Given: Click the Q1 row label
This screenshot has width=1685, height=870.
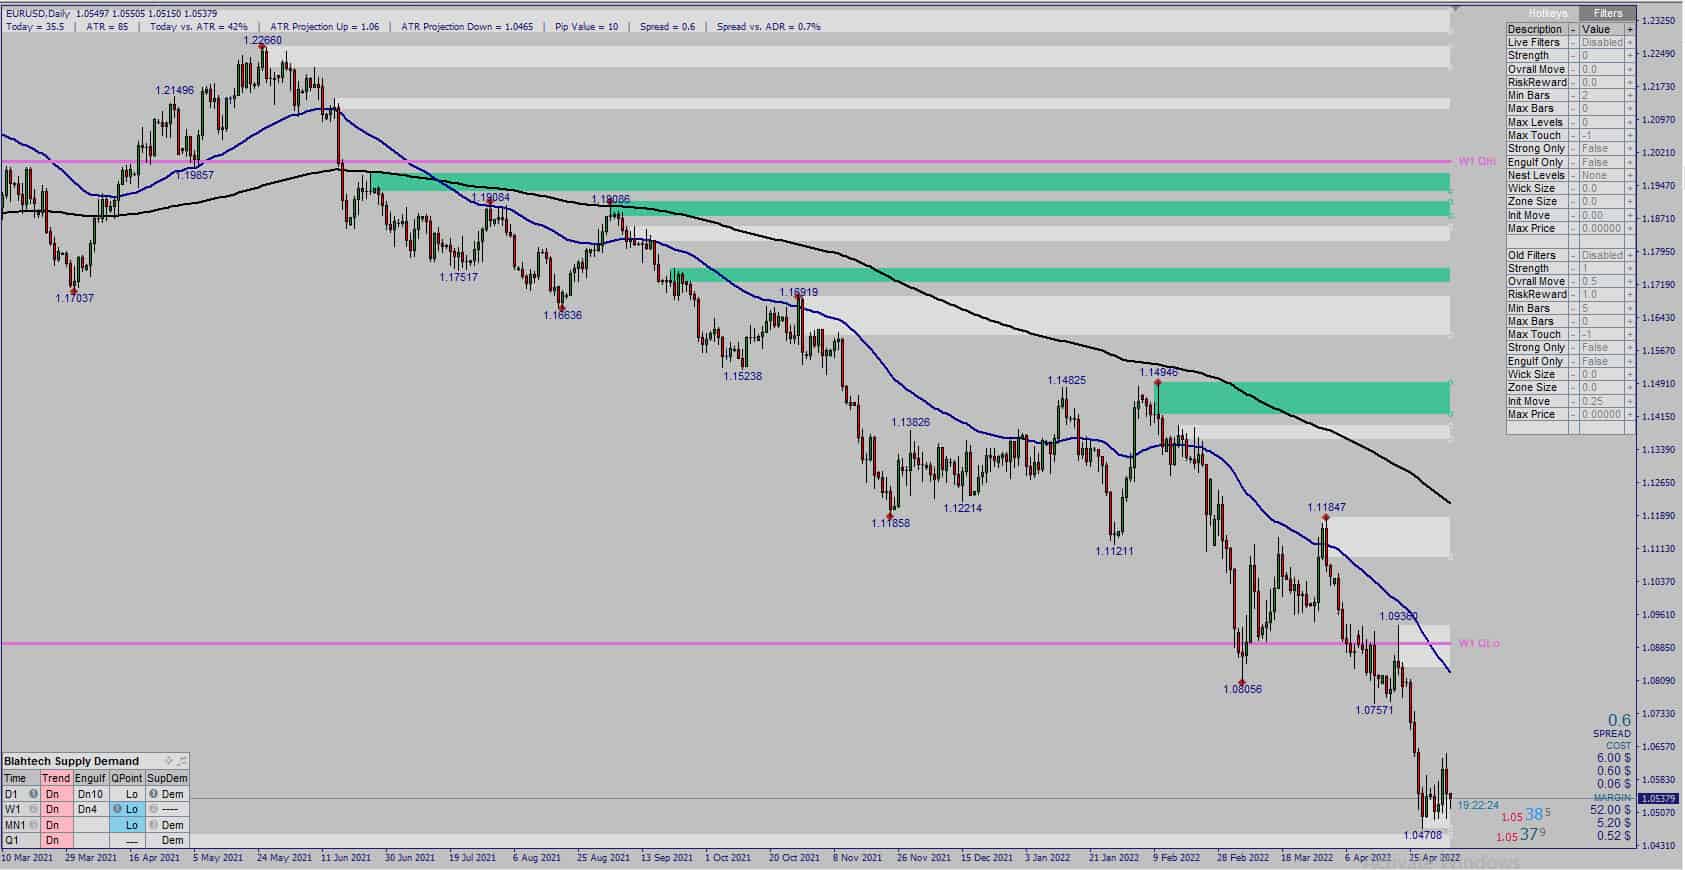Looking at the screenshot, I should (x=12, y=841).
